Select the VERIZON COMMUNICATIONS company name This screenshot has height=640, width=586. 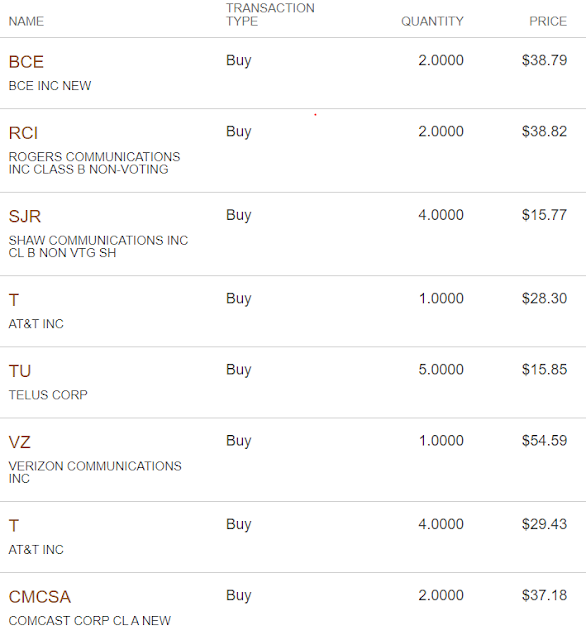[95, 472]
